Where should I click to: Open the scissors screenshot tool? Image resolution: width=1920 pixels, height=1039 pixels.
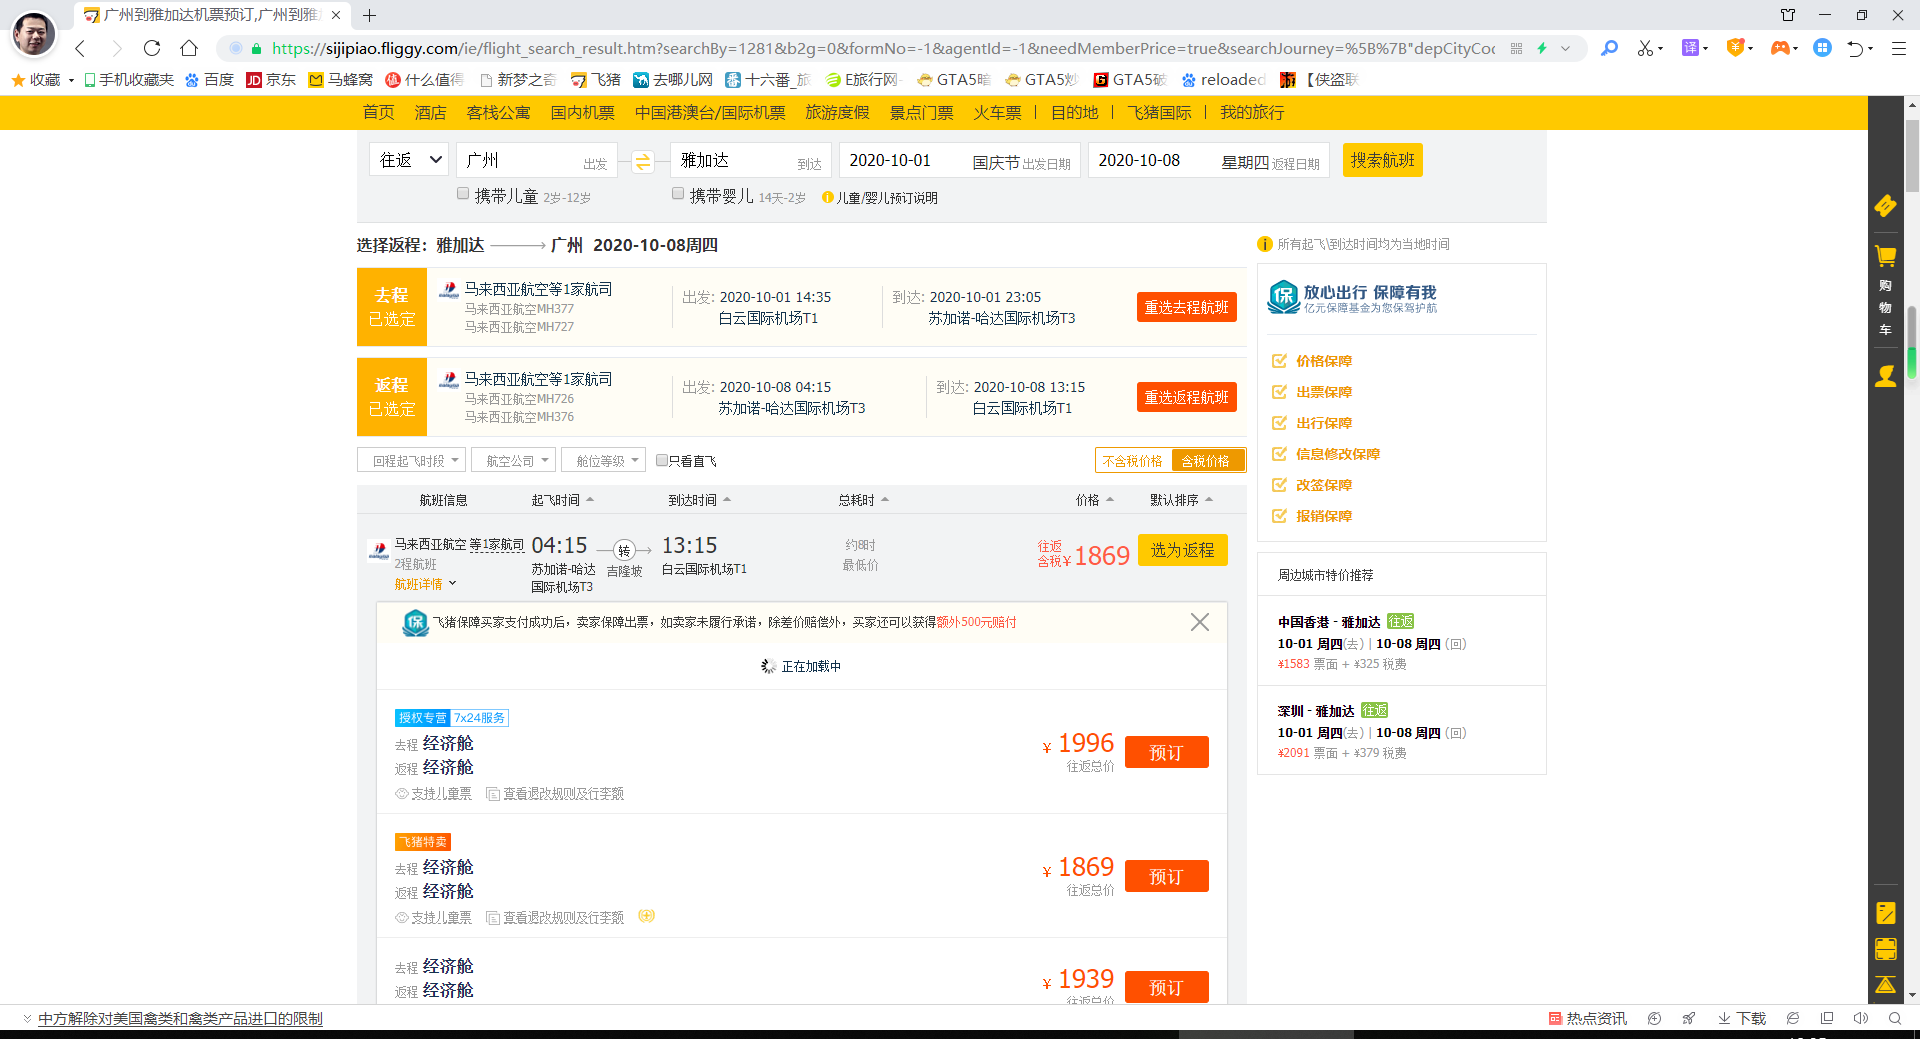pyautogui.click(x=1645, y=48)
